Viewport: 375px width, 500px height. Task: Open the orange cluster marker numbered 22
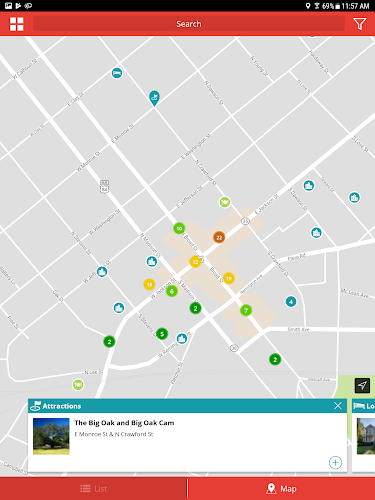(x=219, y=237)
